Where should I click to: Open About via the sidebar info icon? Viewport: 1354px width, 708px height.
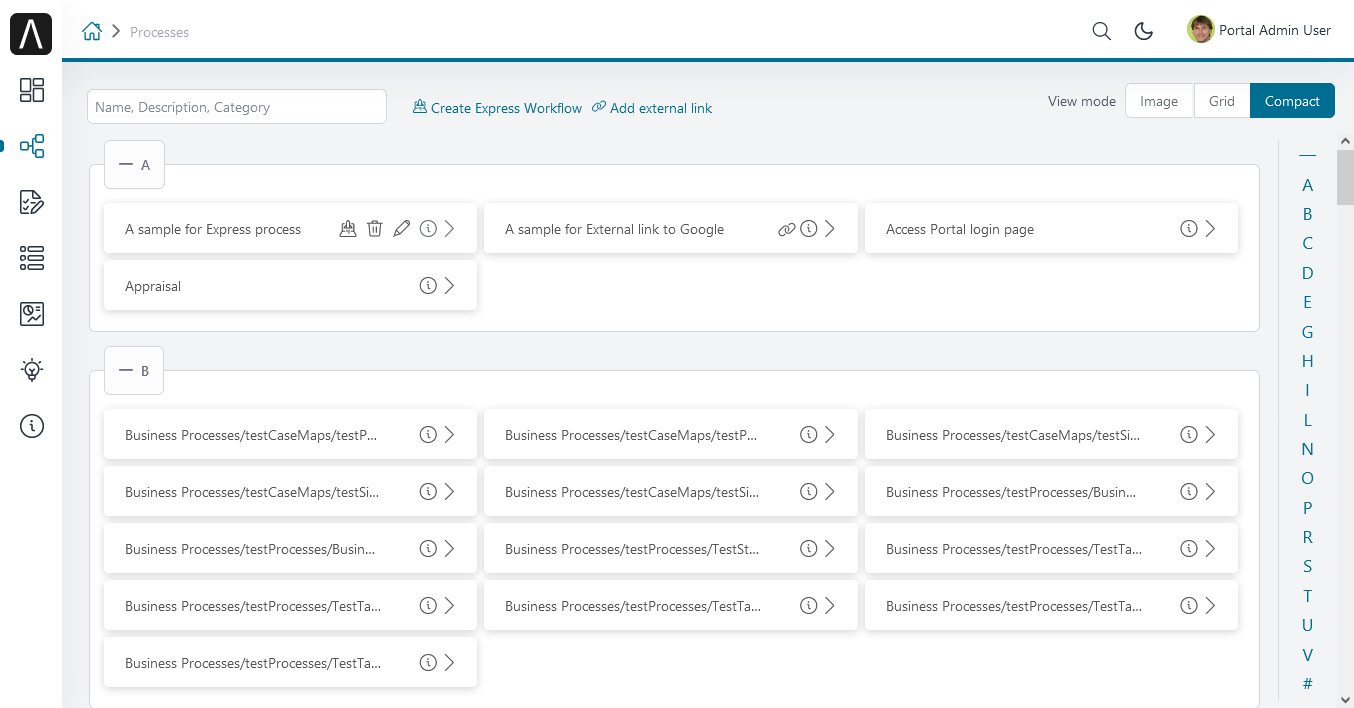(x=31, y=425)
